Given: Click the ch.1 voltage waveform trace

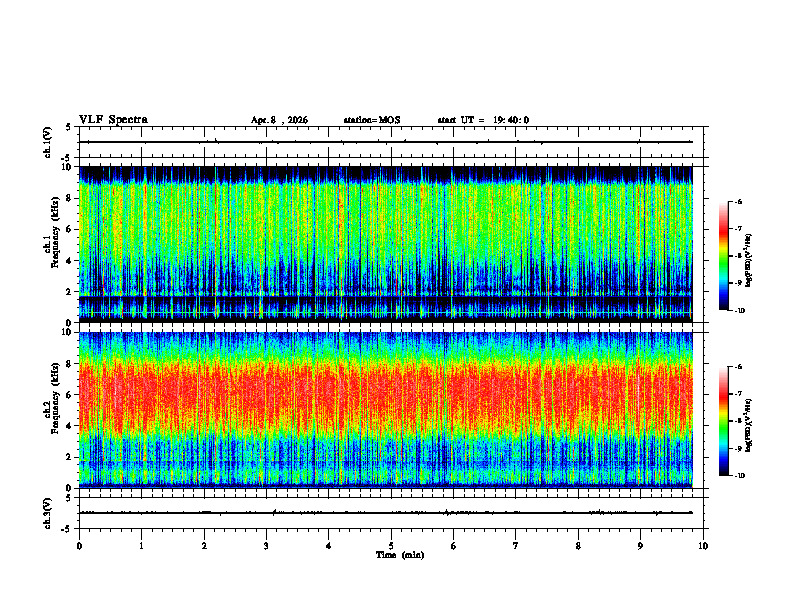Looking at the screenshot, I should click(x=386, y=142).
